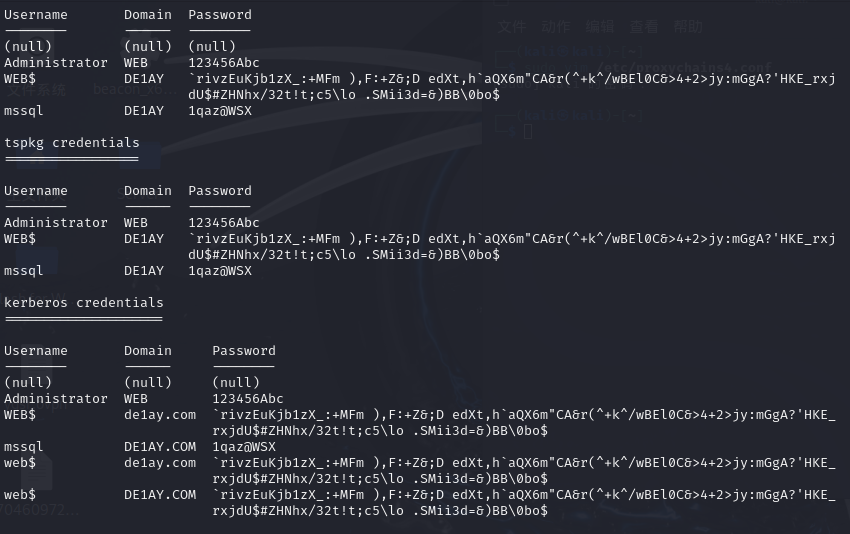
Task: Open the faint 帮助 menu
Action: point(687,27)
